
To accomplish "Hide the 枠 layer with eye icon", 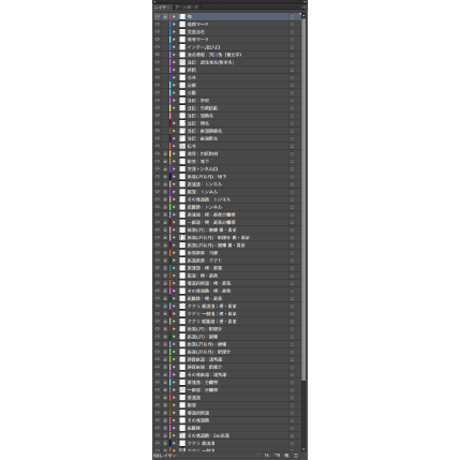I will (157, 16).
